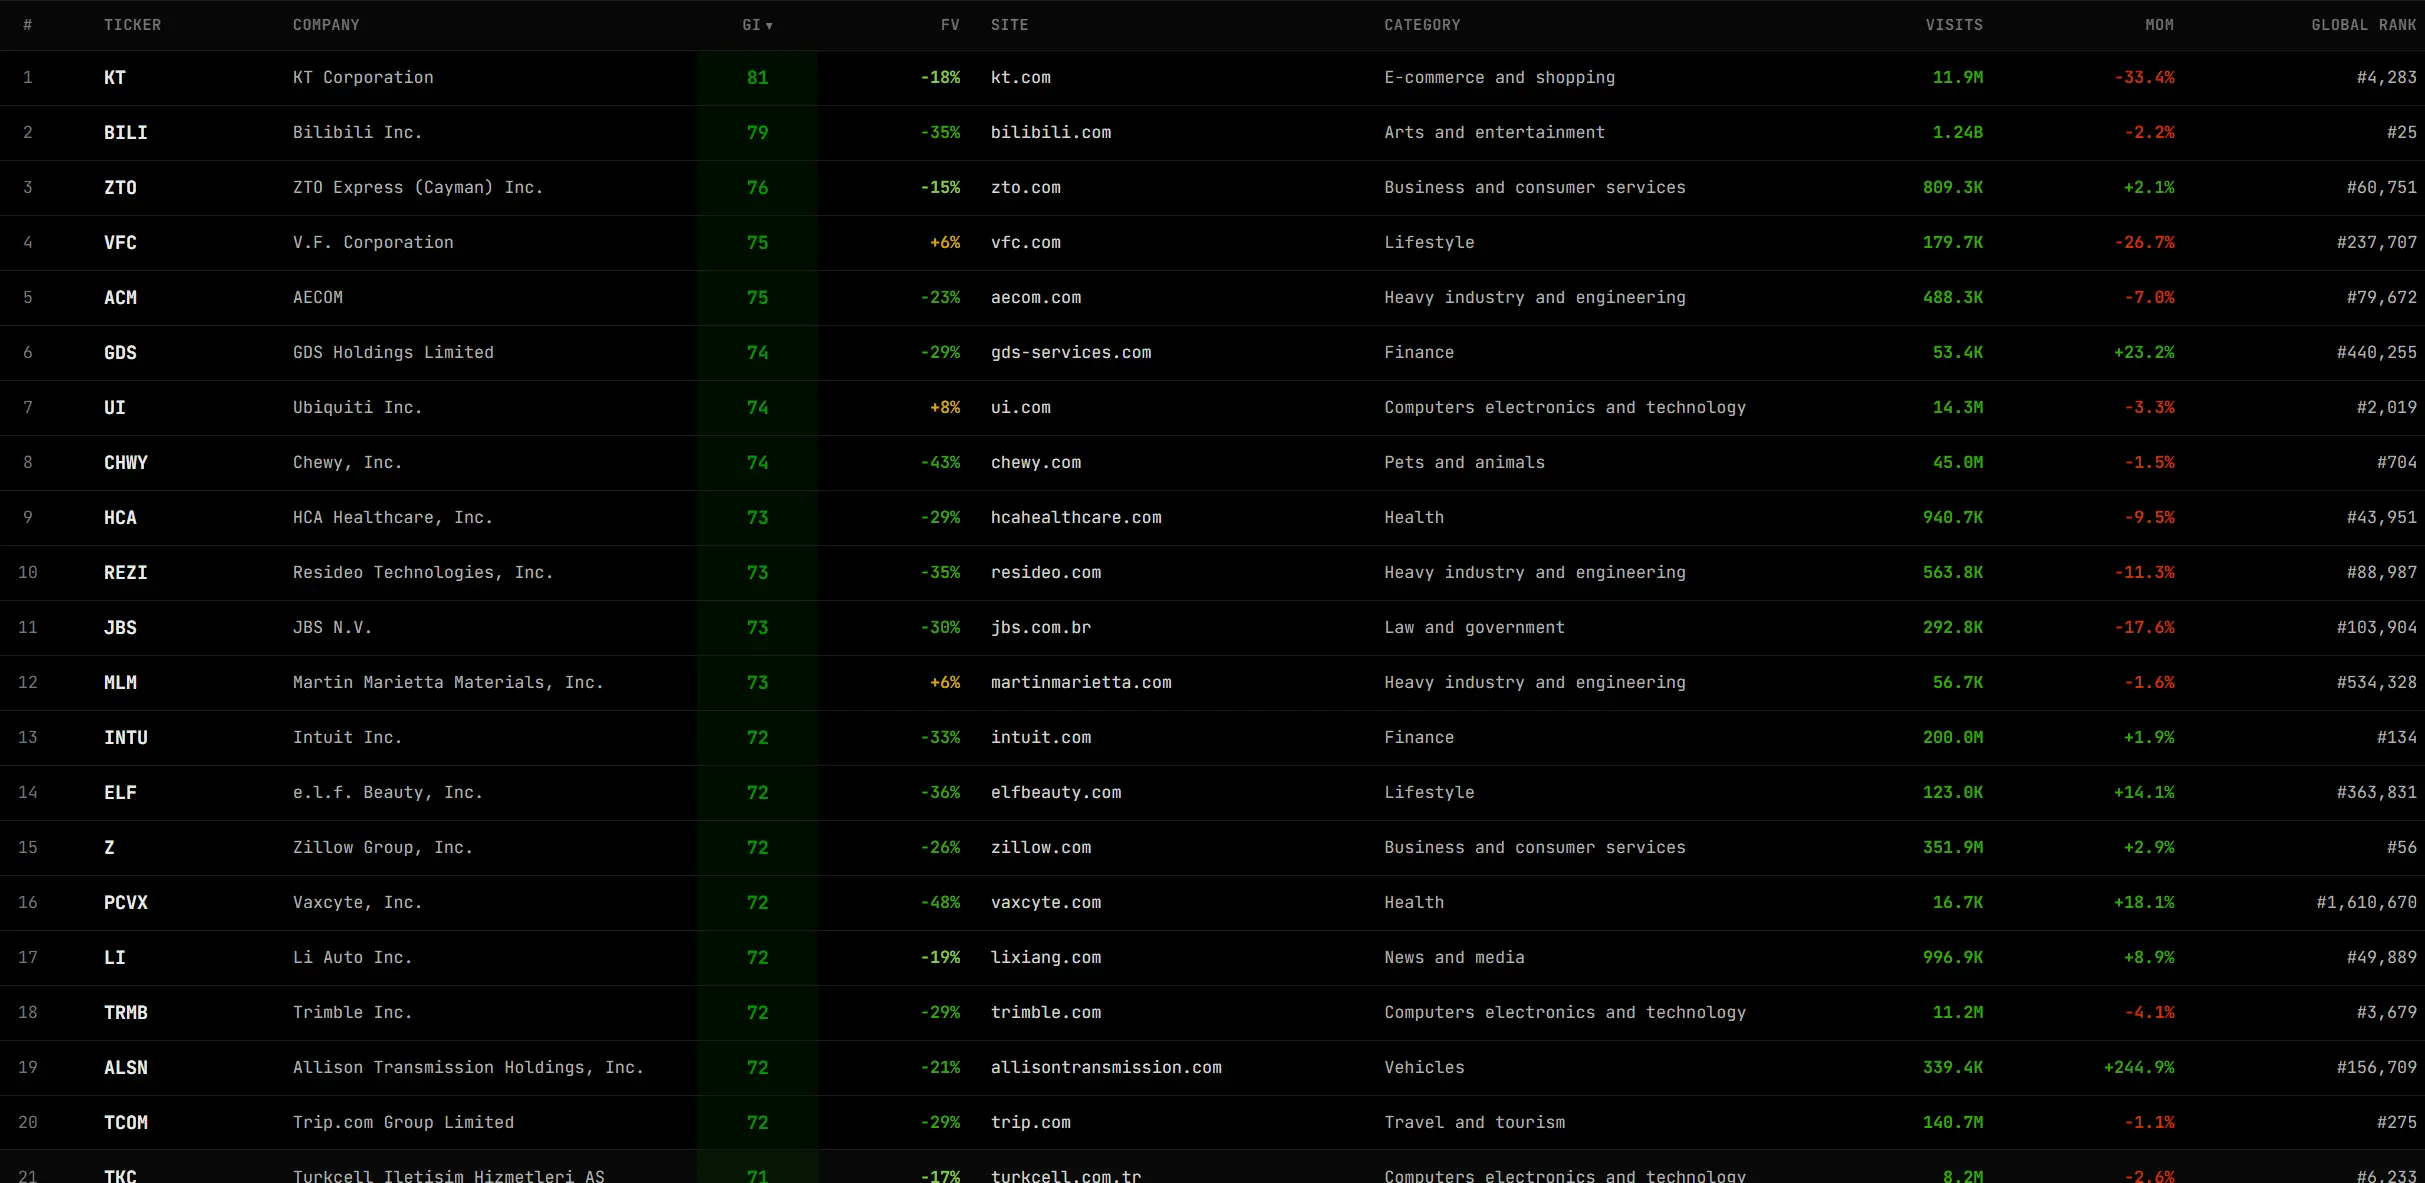Open the ELF ticker

tap(120, 793)
